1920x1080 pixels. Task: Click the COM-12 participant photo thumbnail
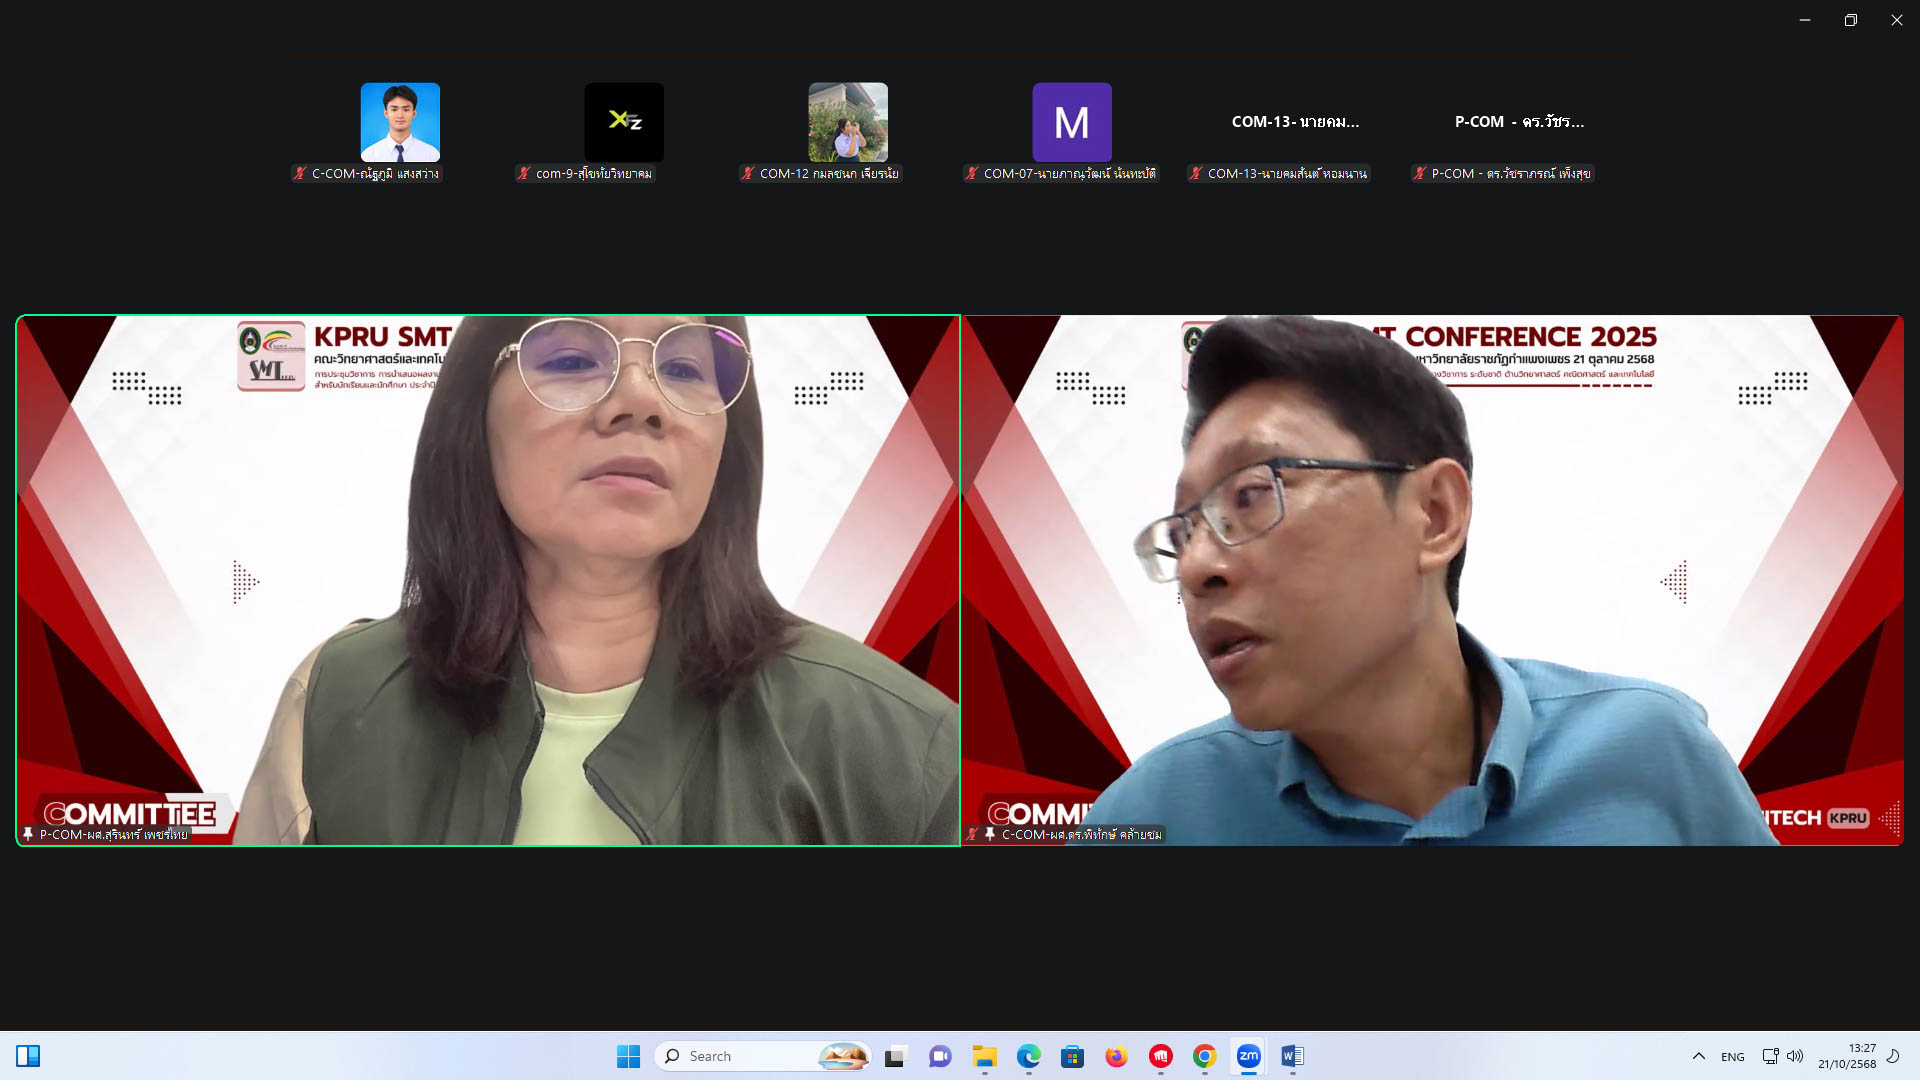tap(848, 122)
